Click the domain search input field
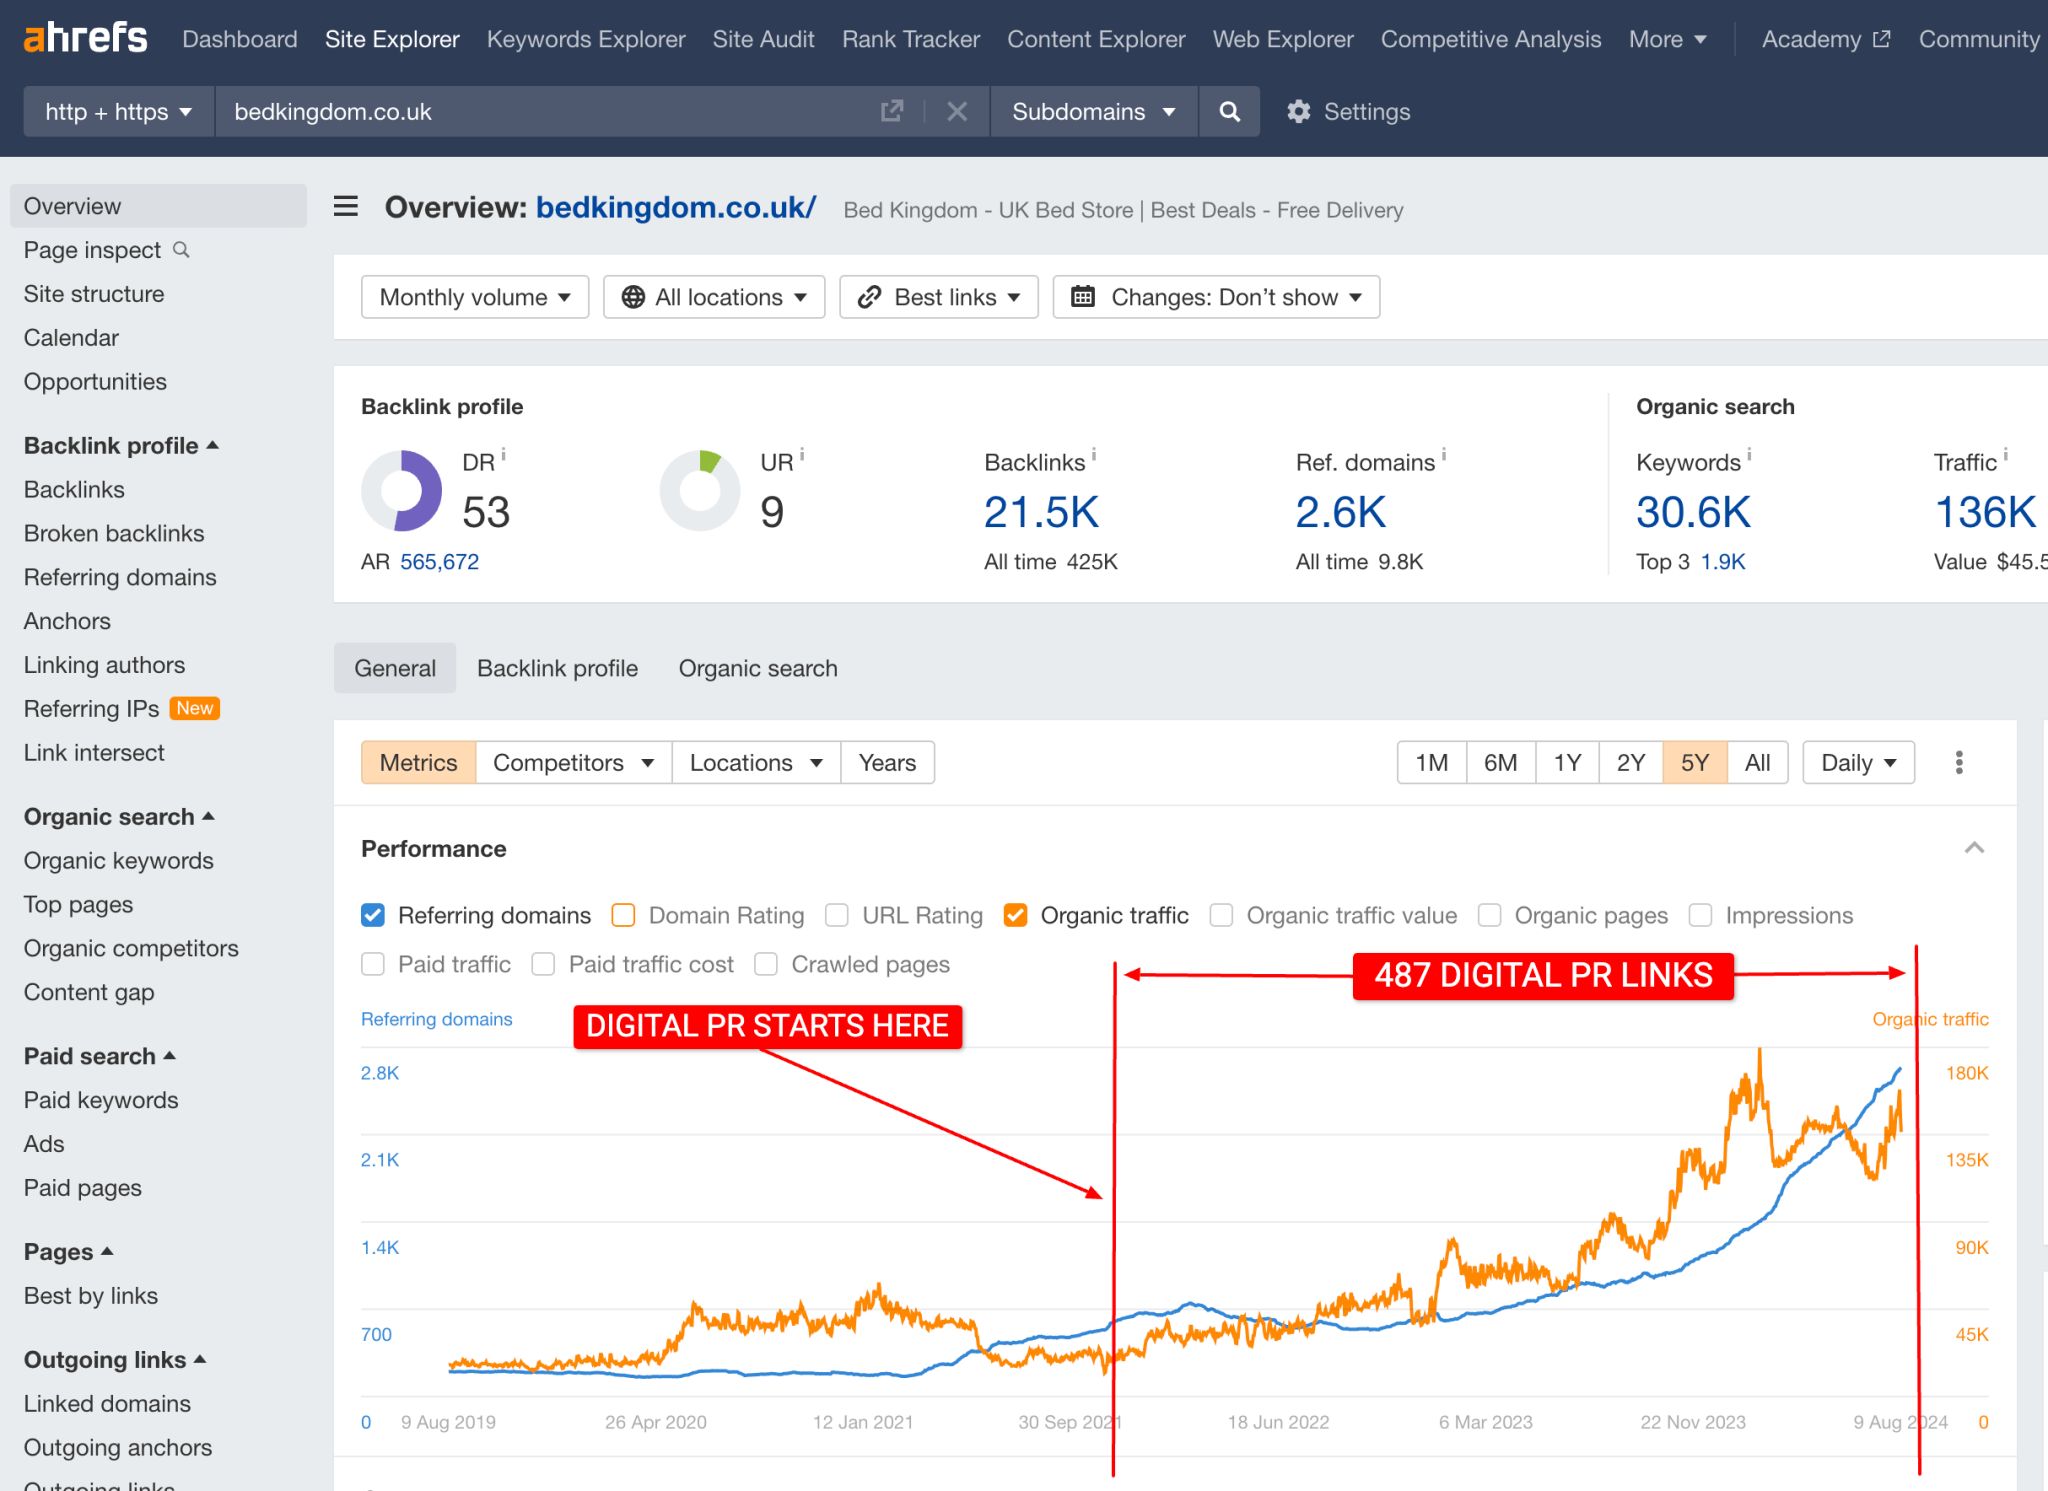 550,111
